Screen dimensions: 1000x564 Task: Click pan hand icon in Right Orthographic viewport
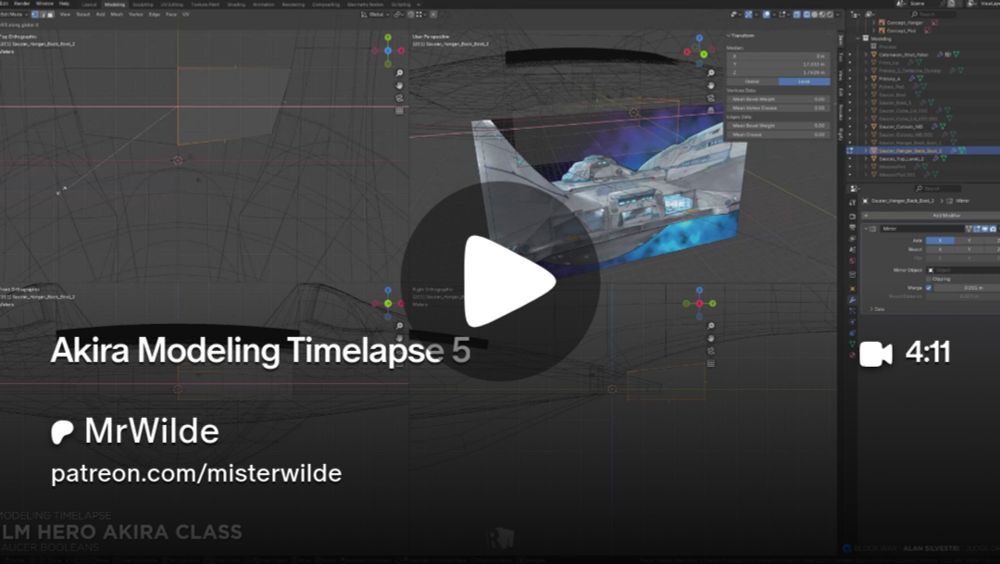pyautogui.click(x=711, y=338)
